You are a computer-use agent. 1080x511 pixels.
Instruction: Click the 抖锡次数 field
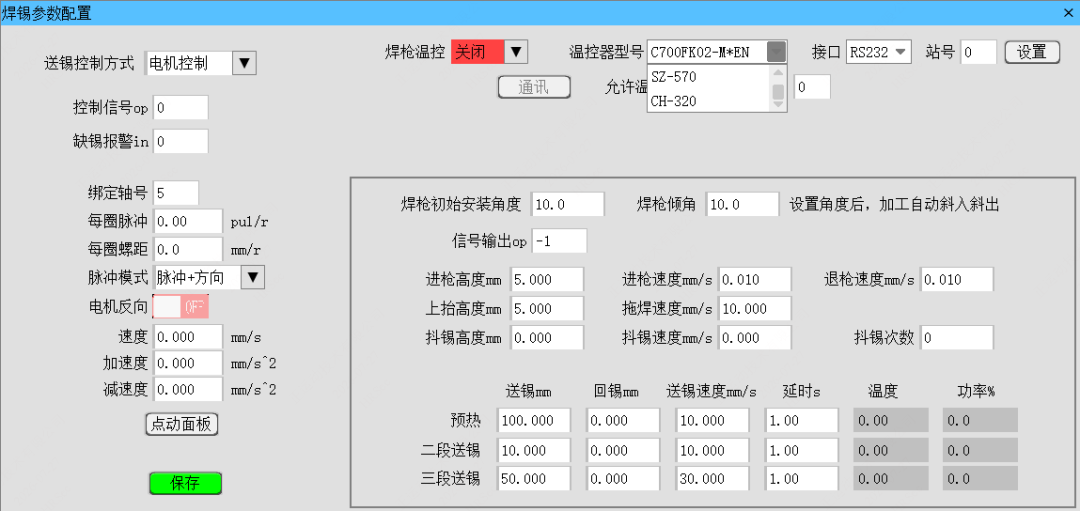(957, 337)
